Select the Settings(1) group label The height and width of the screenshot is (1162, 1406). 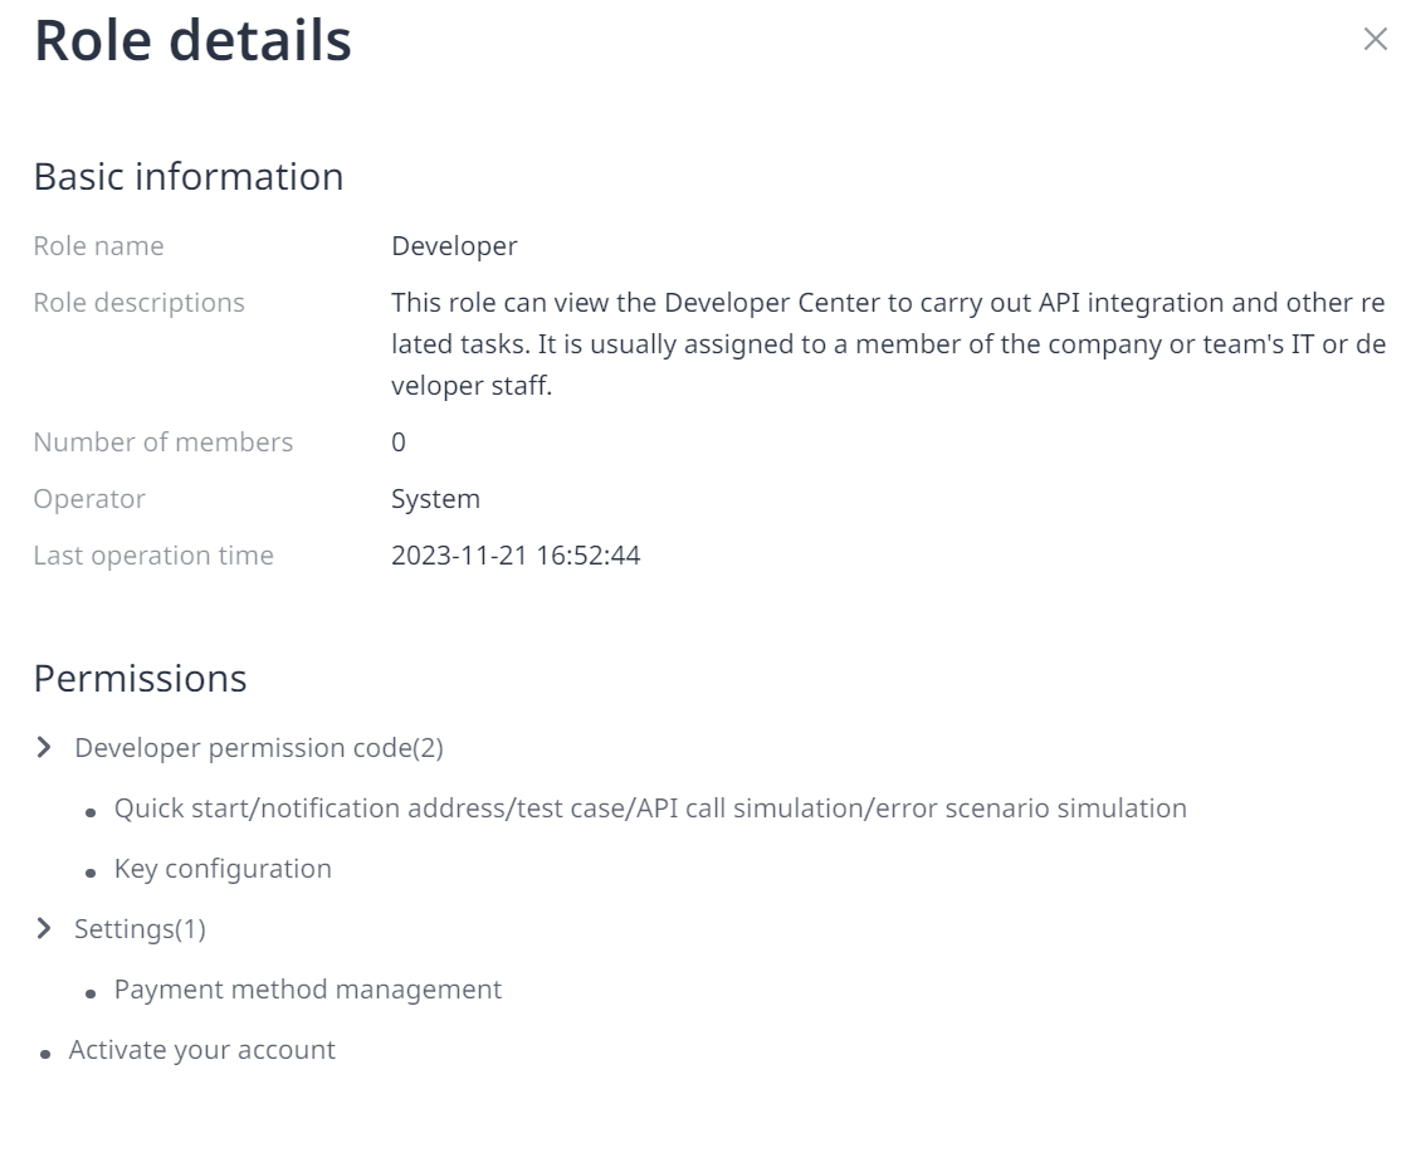[x=140, y=929]
